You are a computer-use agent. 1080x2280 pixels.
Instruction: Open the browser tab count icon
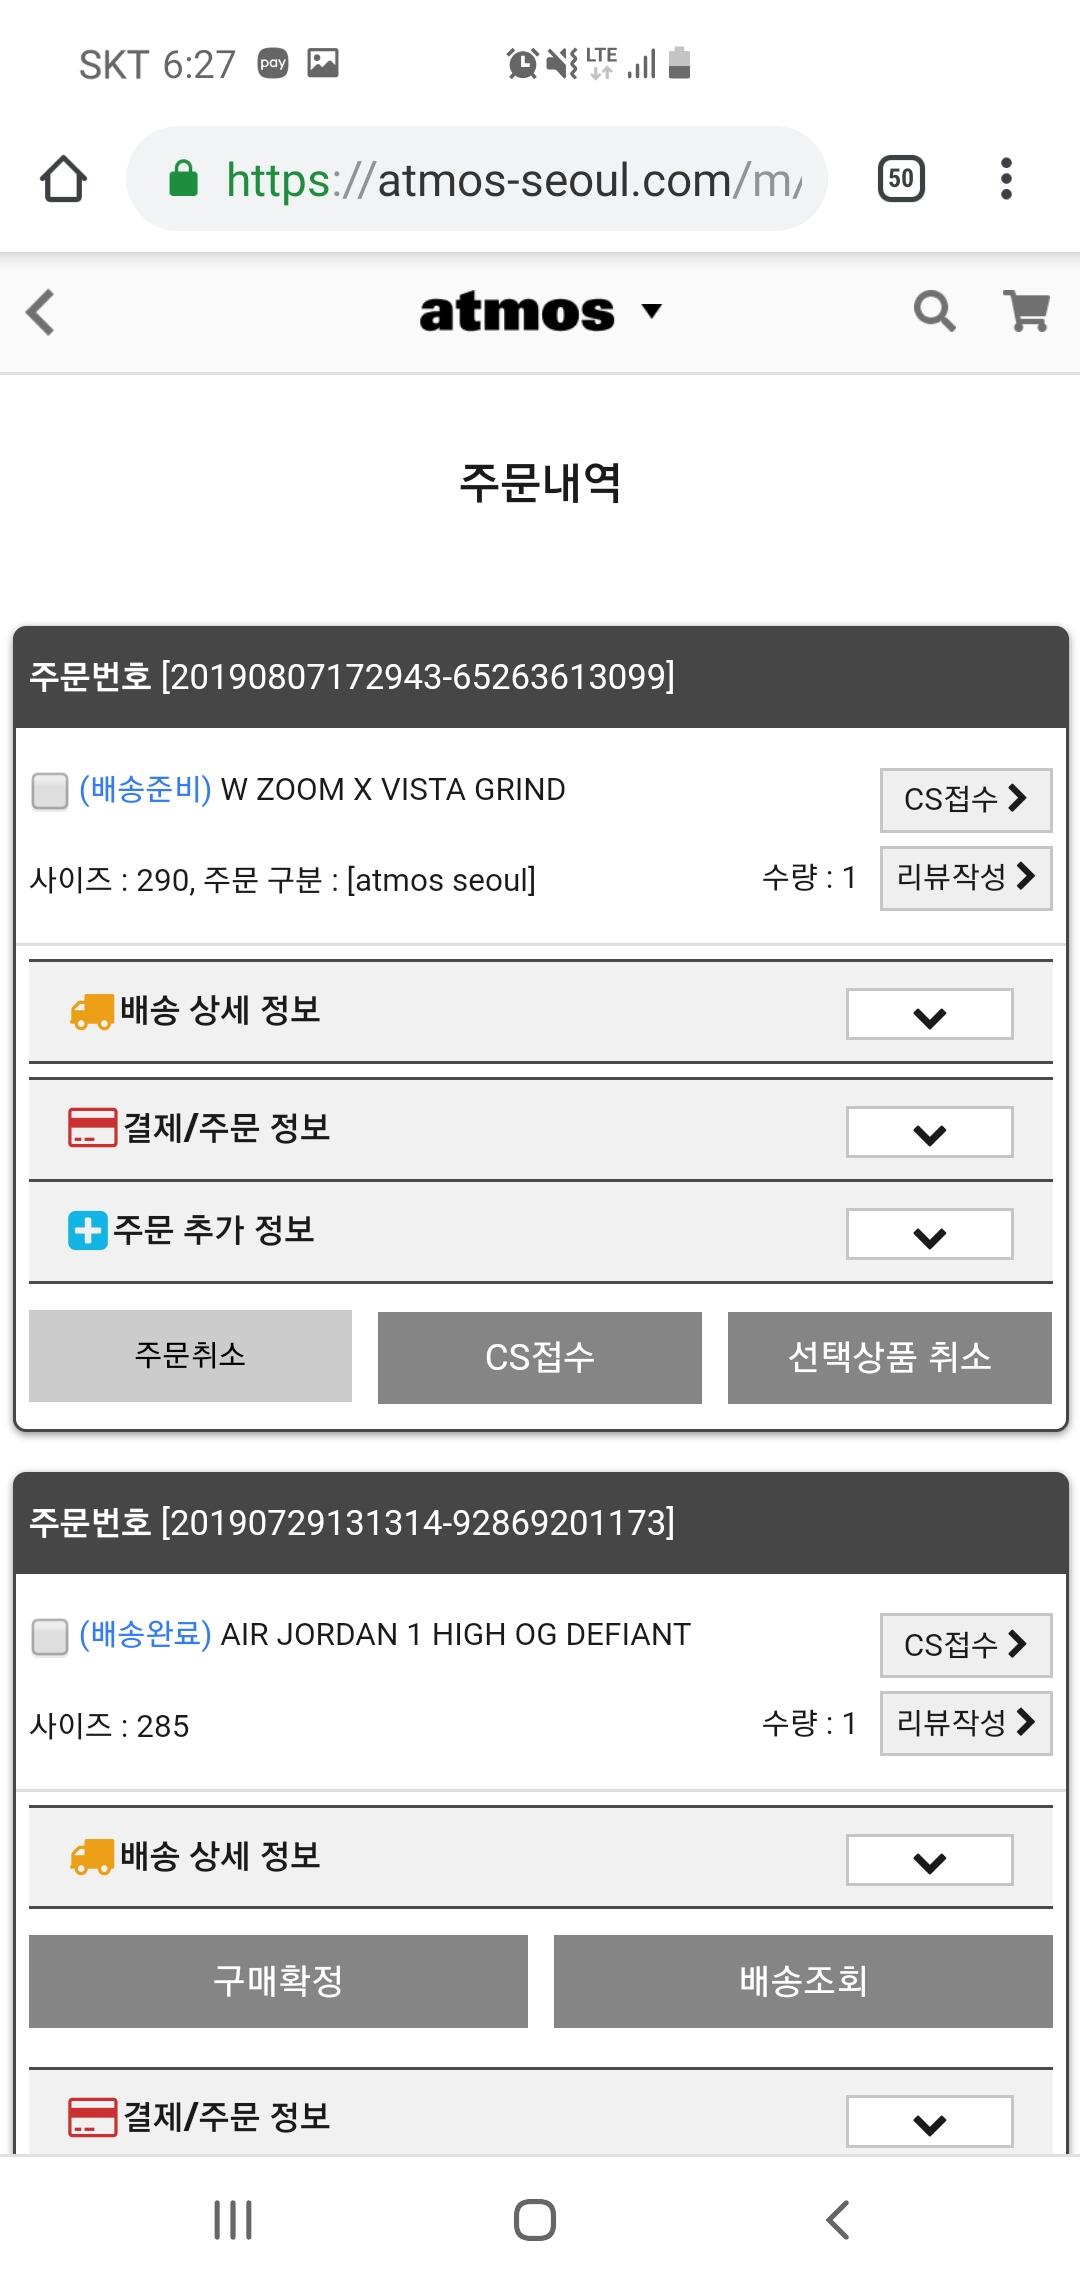900,180
